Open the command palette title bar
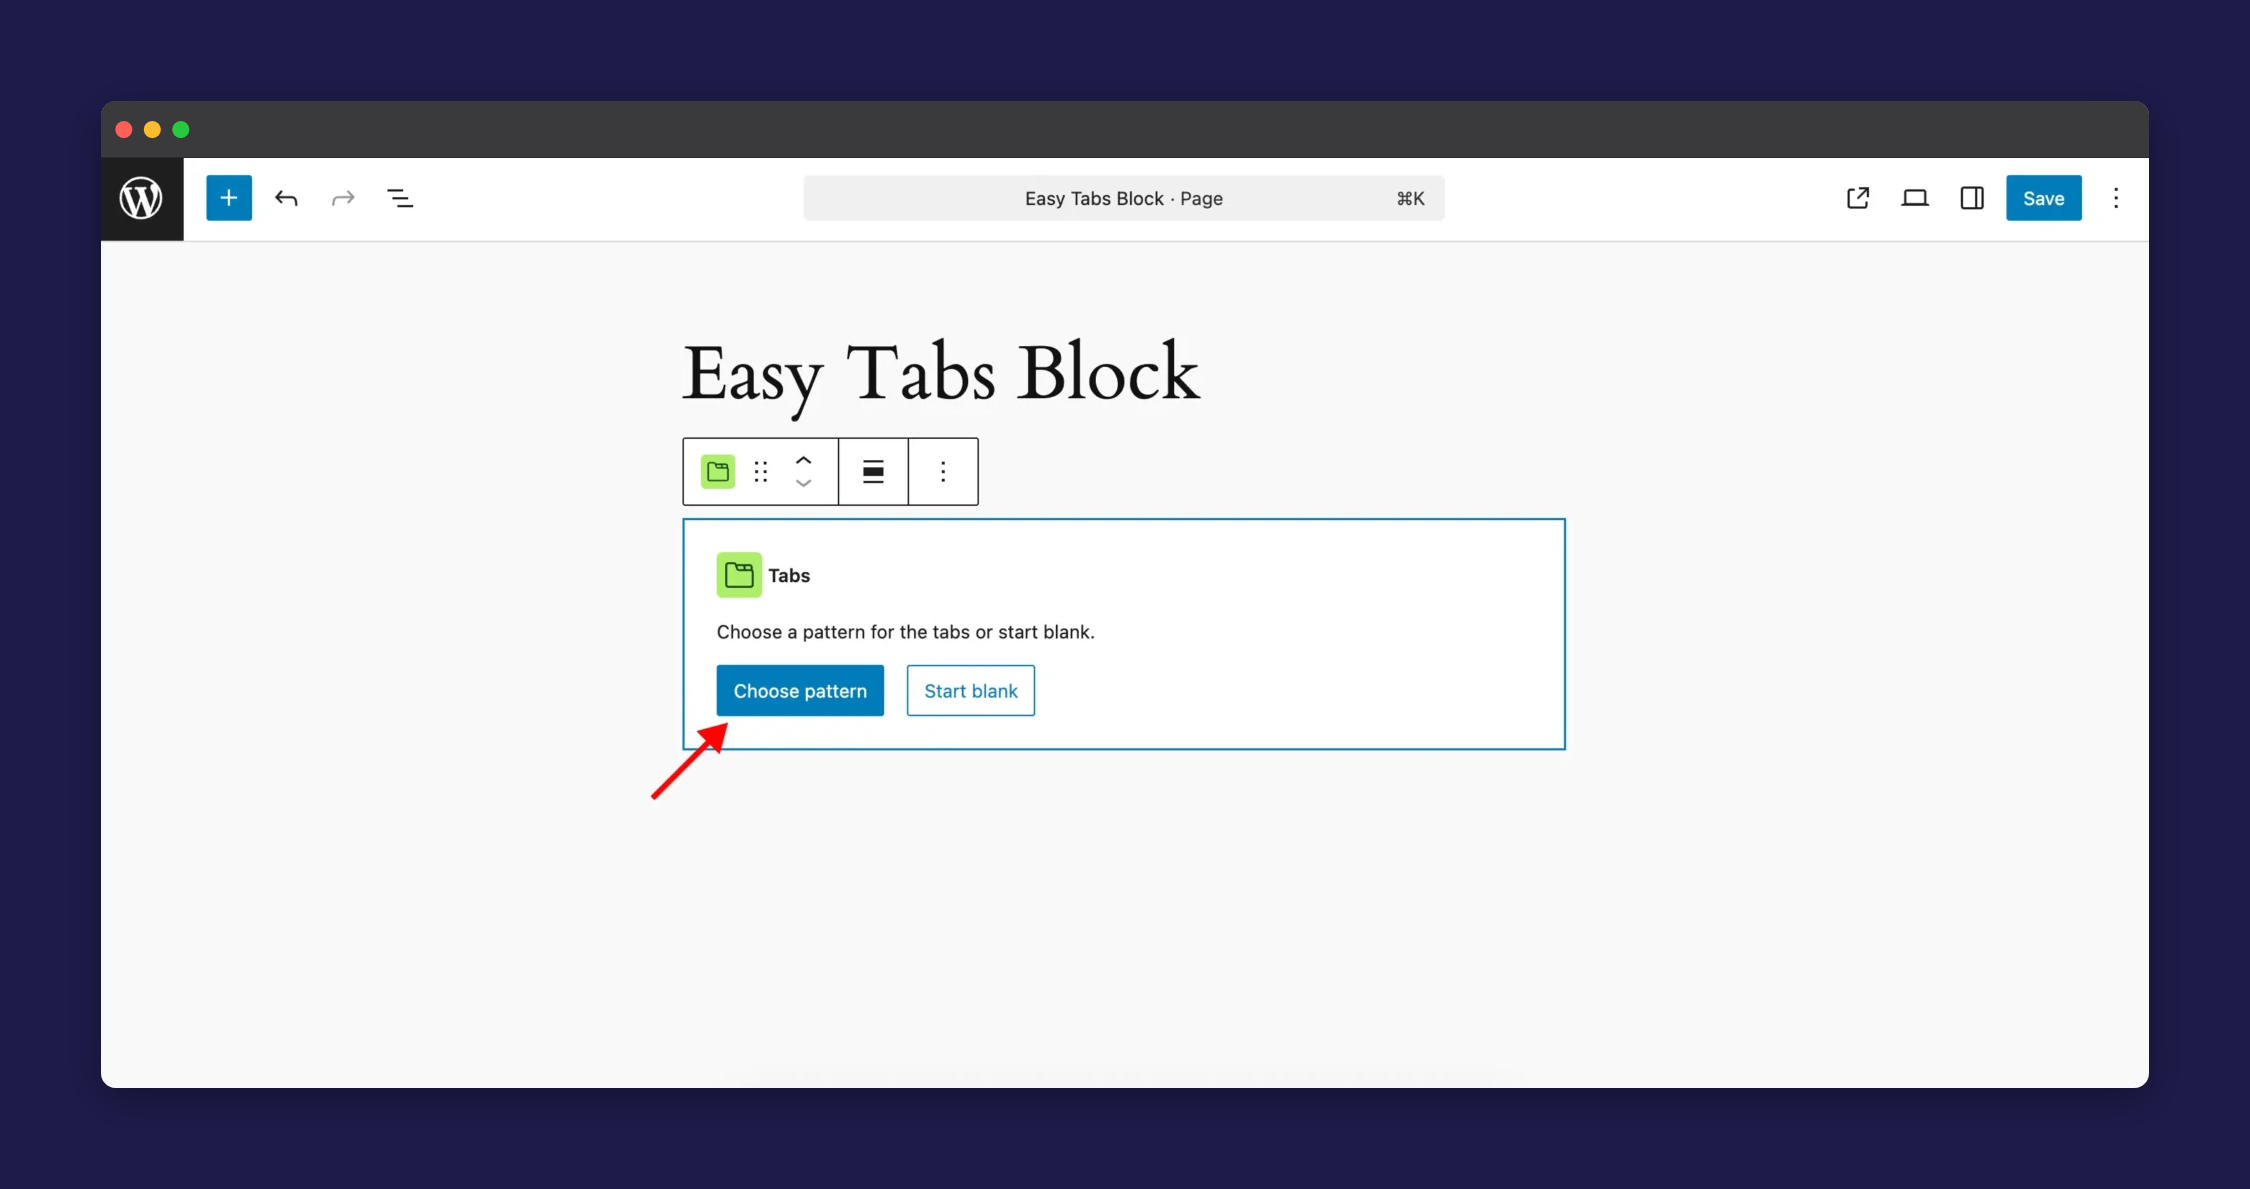Image resolution: width=2250 pixels, height=1189 pixels. point(1124,198)
